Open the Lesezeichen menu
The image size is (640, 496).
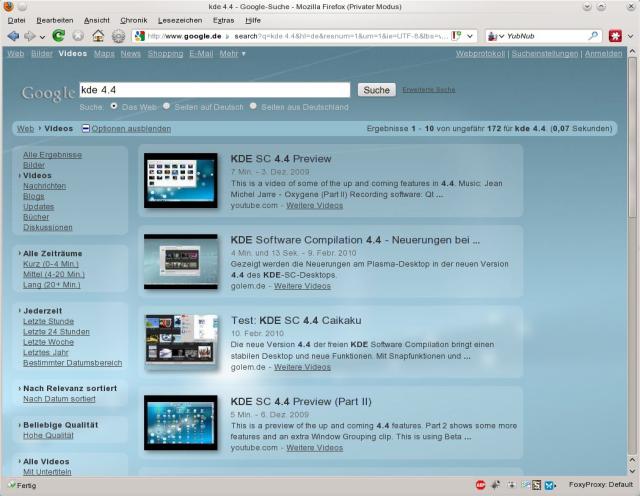(180, 20)
